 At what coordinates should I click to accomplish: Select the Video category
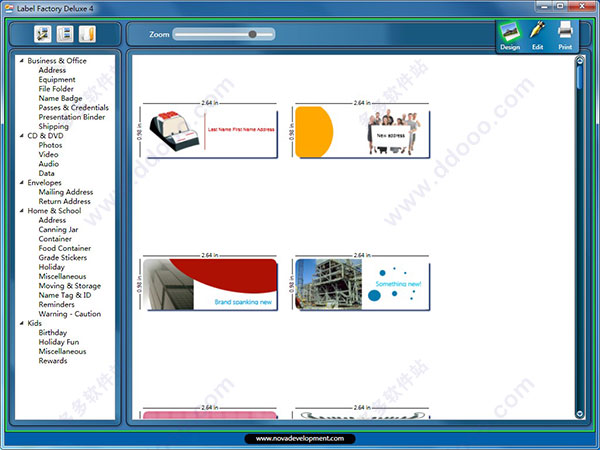pos(48,154)
